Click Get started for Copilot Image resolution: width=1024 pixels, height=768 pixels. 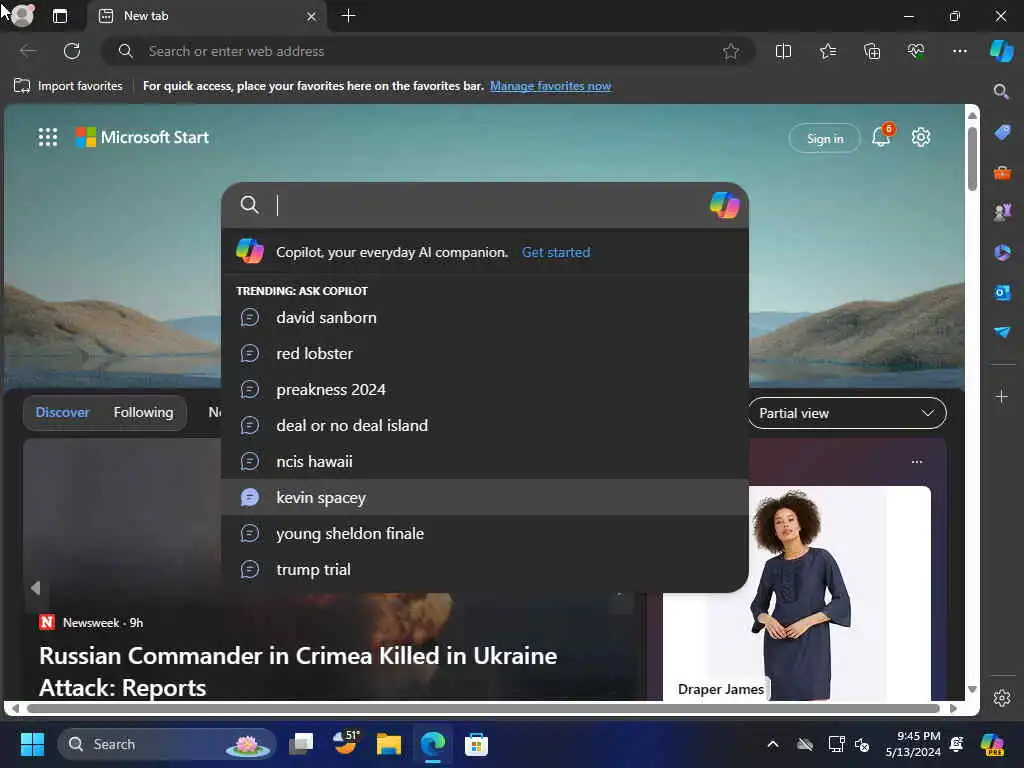click(556, 252)
